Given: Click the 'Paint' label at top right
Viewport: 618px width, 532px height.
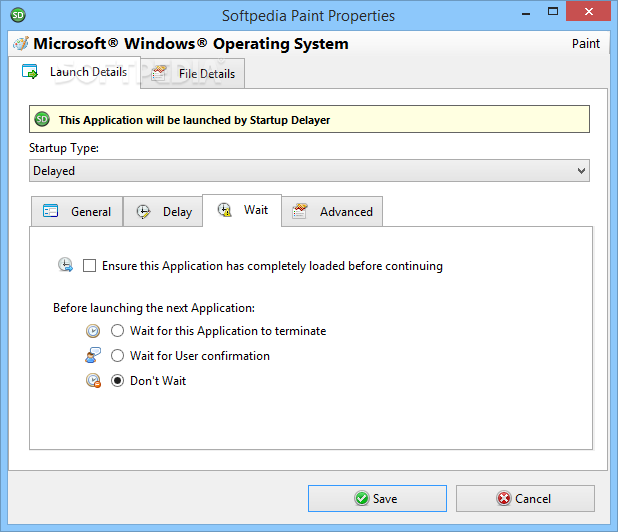Looking at the screenshot, I should (586, 43).
